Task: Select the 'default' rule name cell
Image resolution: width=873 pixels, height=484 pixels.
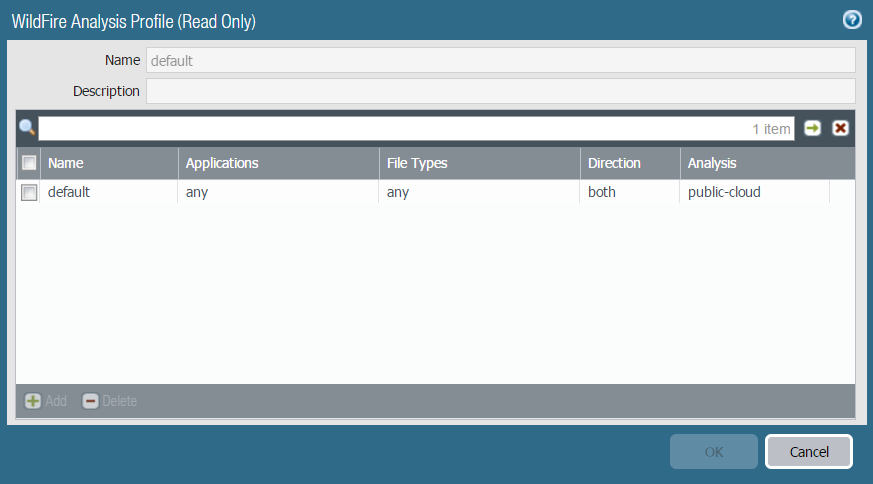Action: click(109, 192)
